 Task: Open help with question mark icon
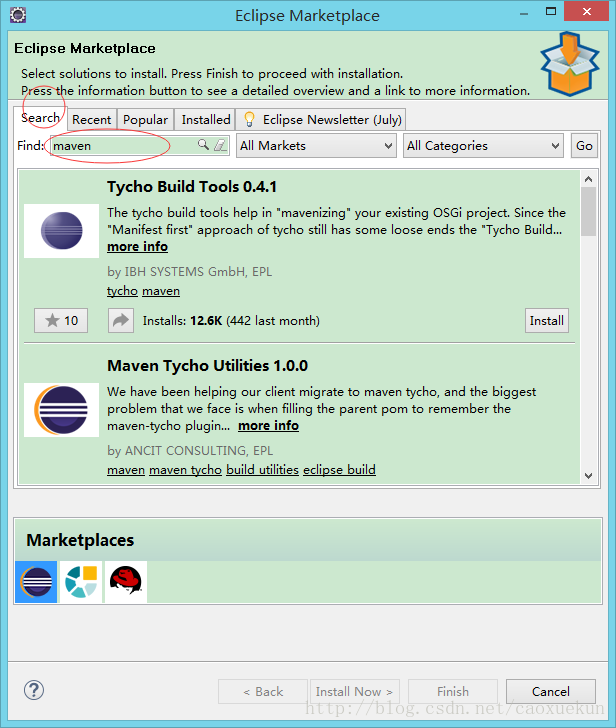coord(34,690)
